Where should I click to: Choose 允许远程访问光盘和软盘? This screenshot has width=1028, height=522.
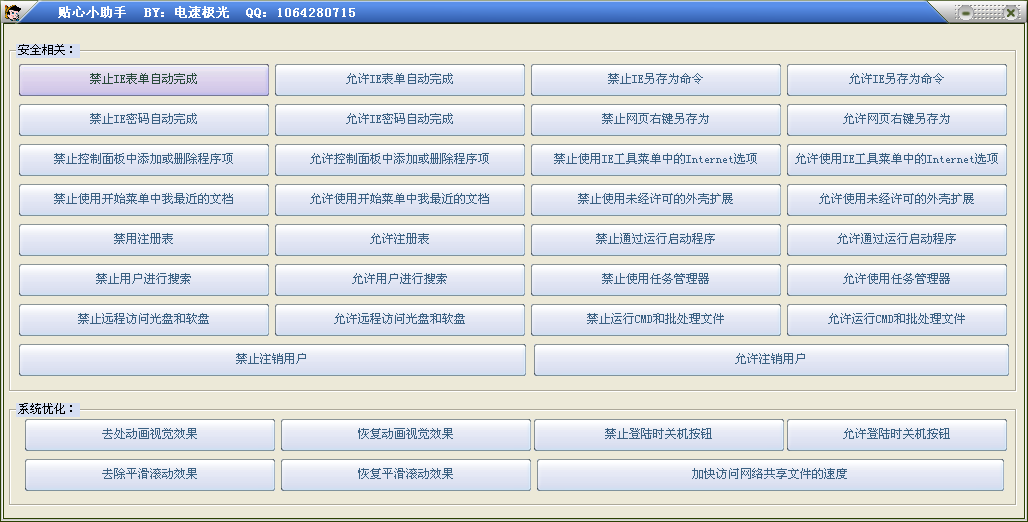[x=400, y=320]
